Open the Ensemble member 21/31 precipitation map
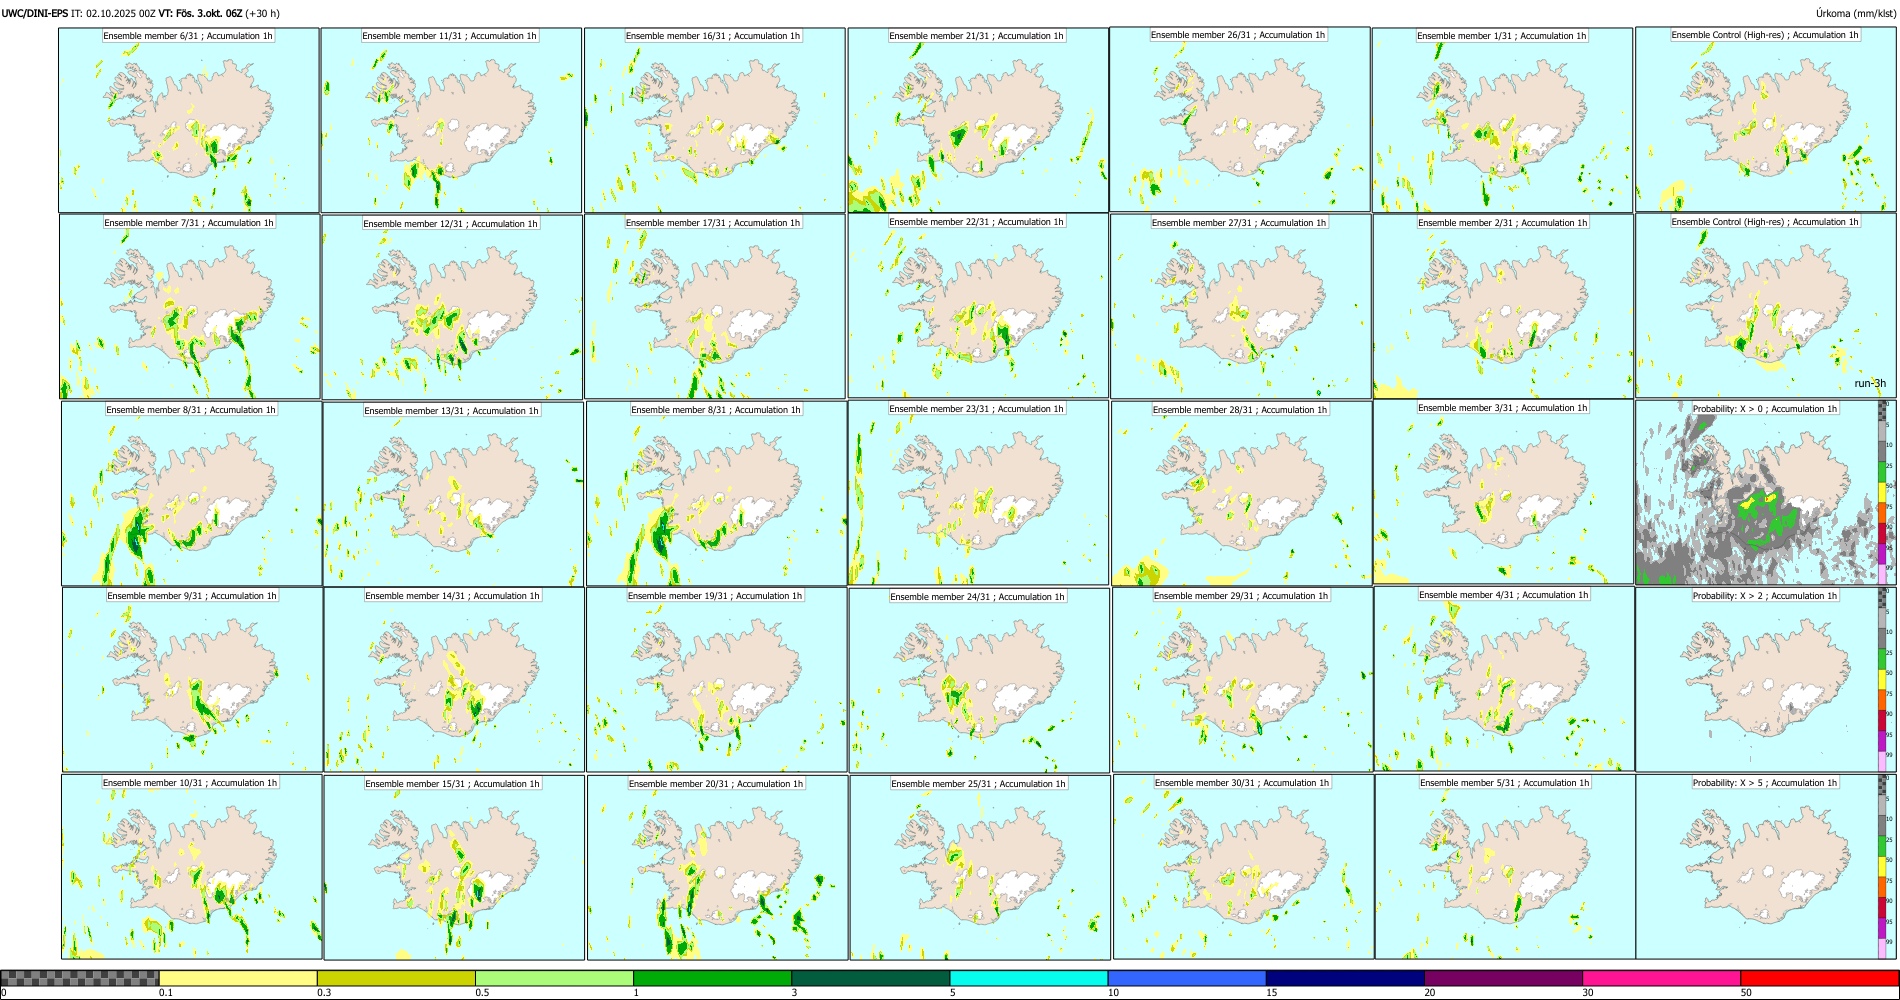Screen dimensions: 1900x1000 click(978, 120)
